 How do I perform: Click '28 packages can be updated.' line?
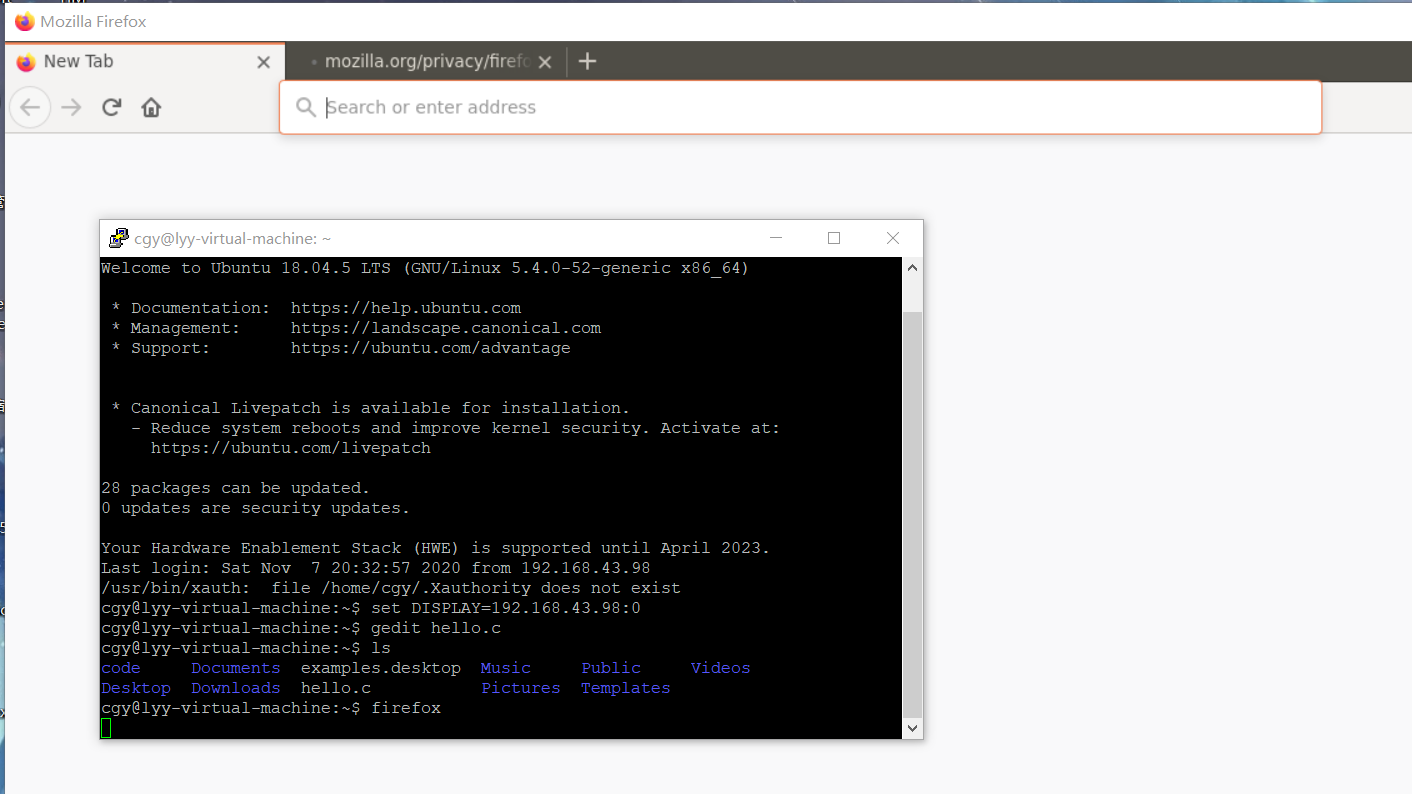pyautogui.click(x=236, y=488)
